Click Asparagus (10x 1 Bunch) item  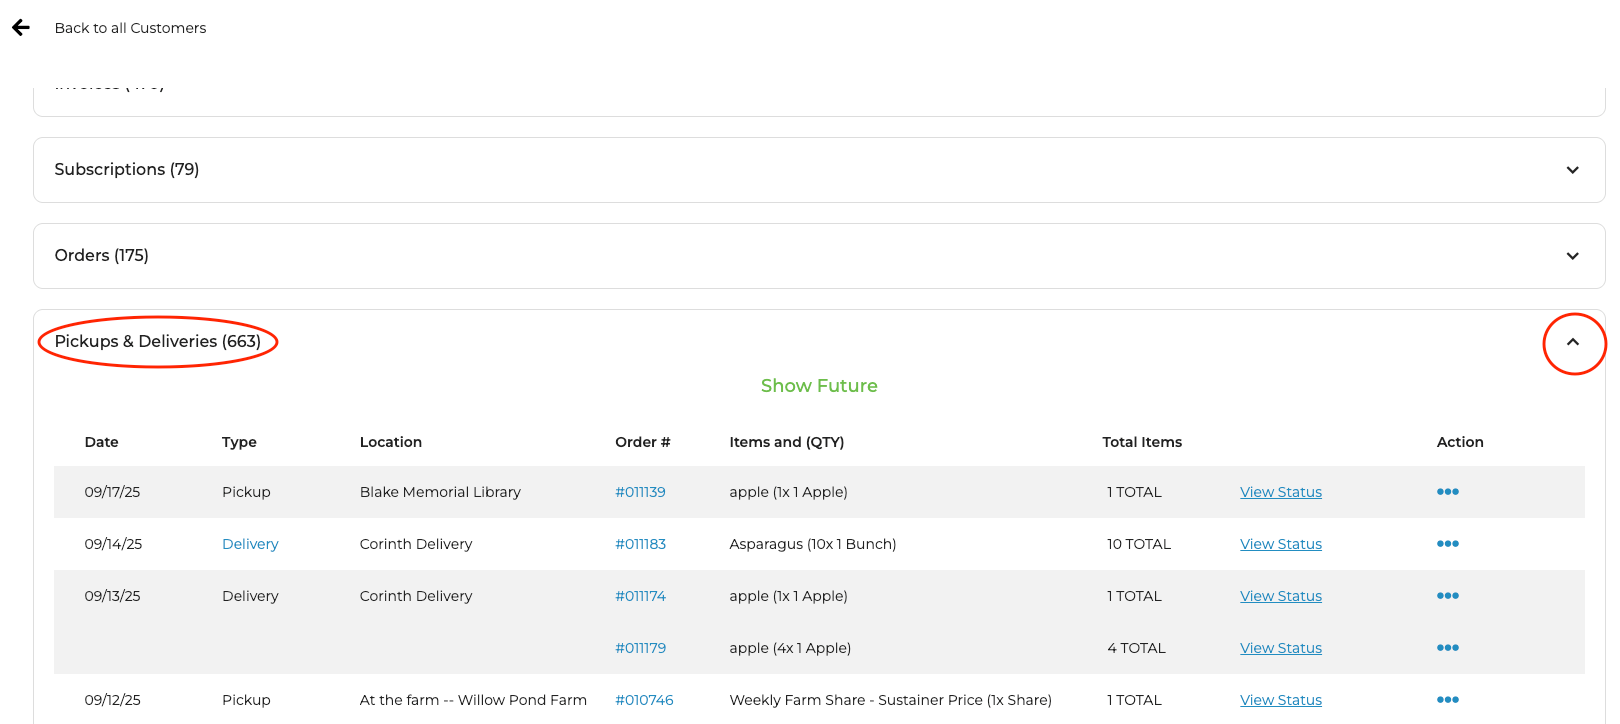point(813,544)
